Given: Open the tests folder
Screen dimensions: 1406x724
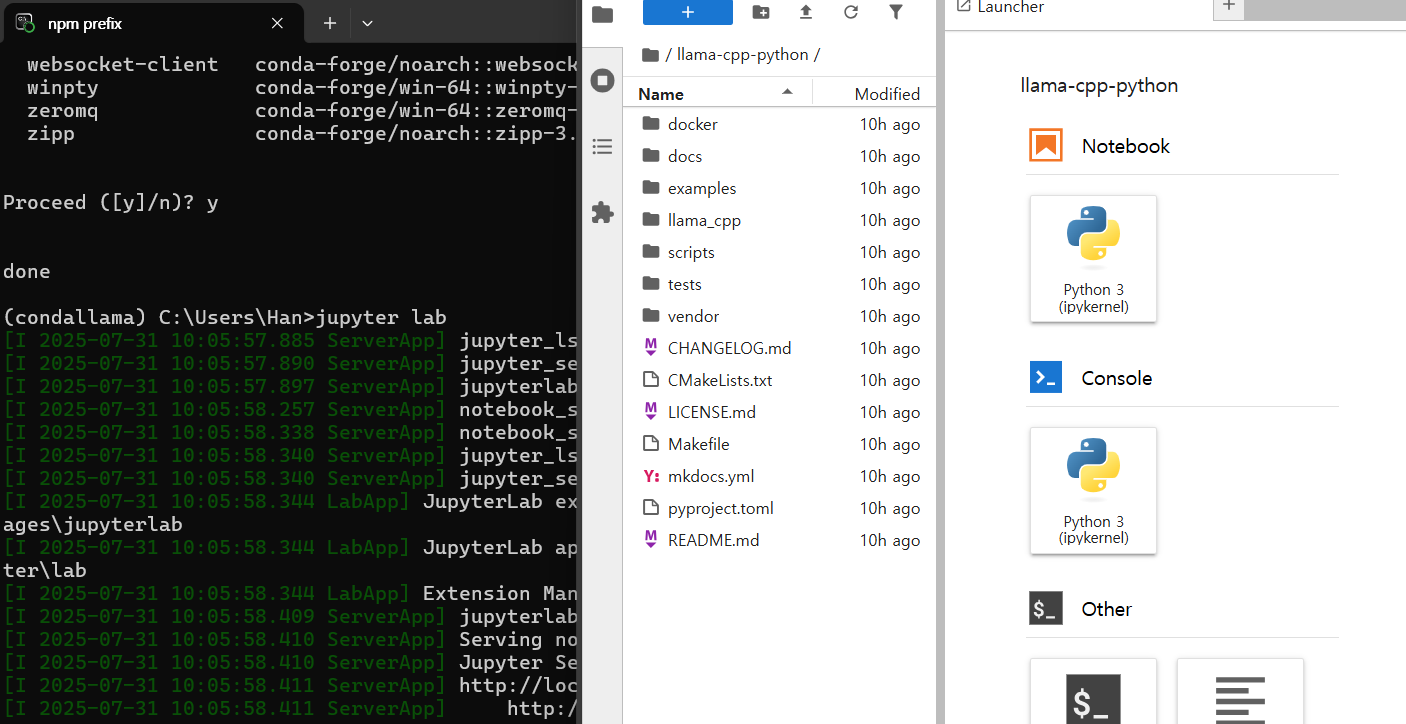Looking at the screenshot, I should coord(779,284).
